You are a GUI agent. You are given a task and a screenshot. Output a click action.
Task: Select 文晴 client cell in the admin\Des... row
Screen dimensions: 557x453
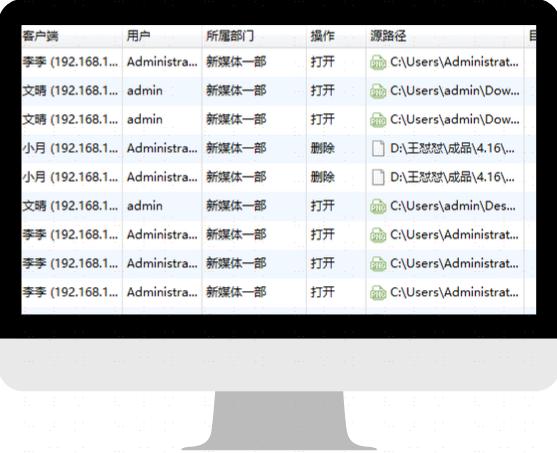(x=70, y=206)
